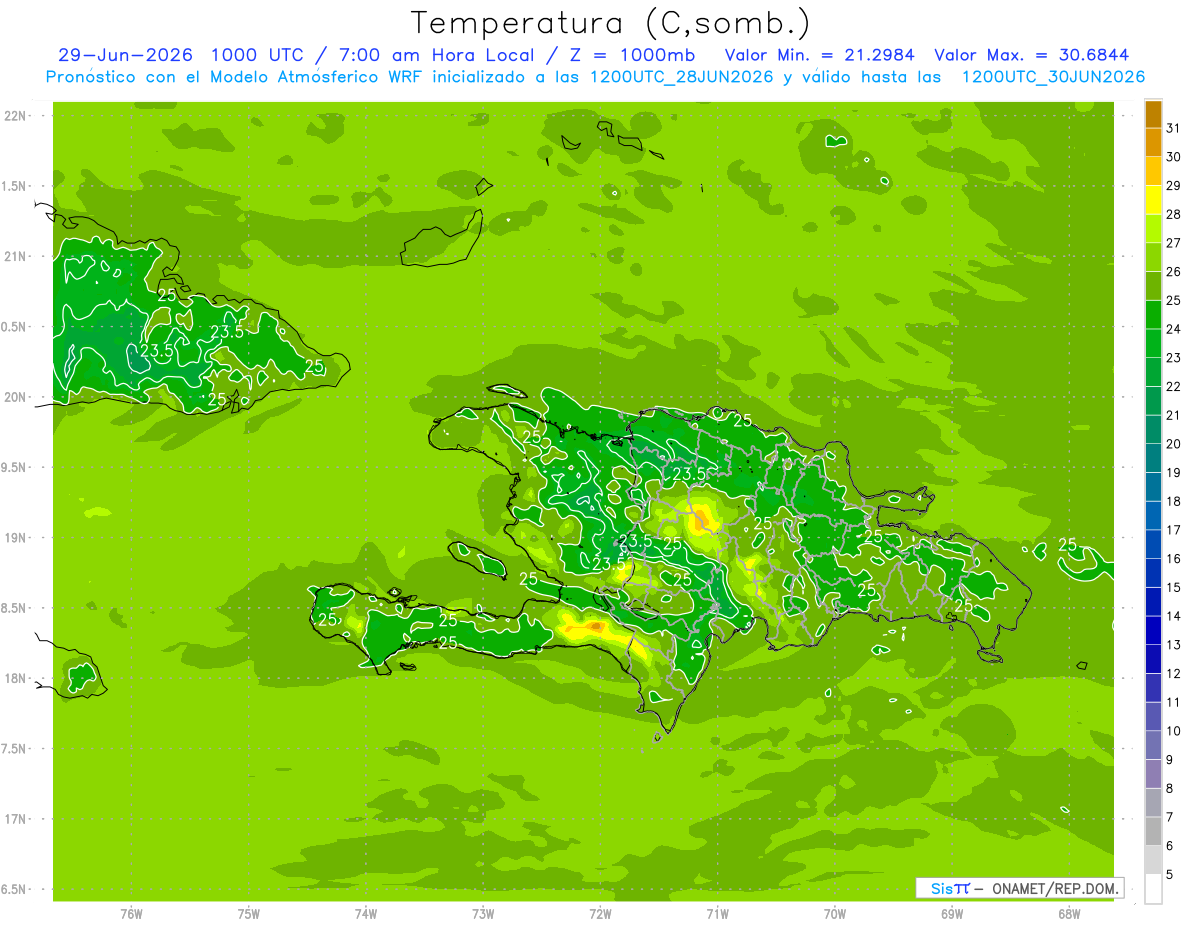Click the "31" label on the color scale

[x=1173, y=128]
